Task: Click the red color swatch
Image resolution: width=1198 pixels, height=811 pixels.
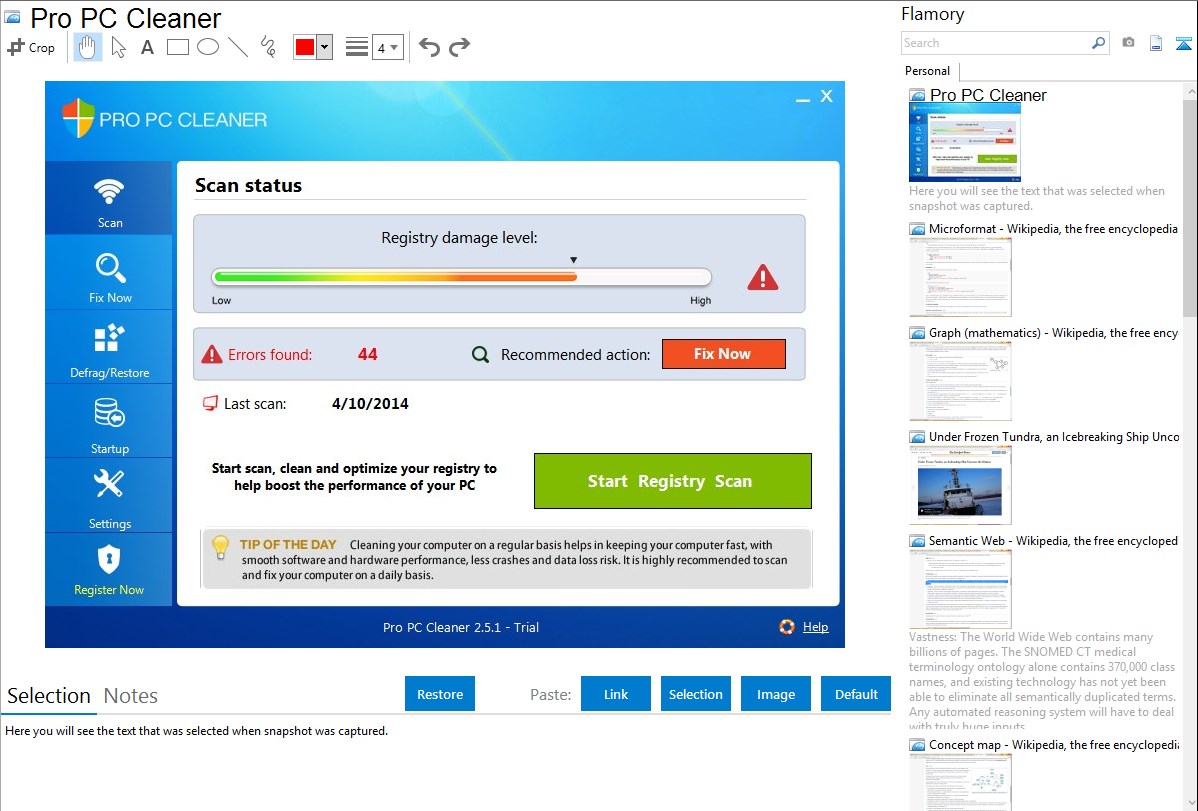Action: tap(305, 47)
